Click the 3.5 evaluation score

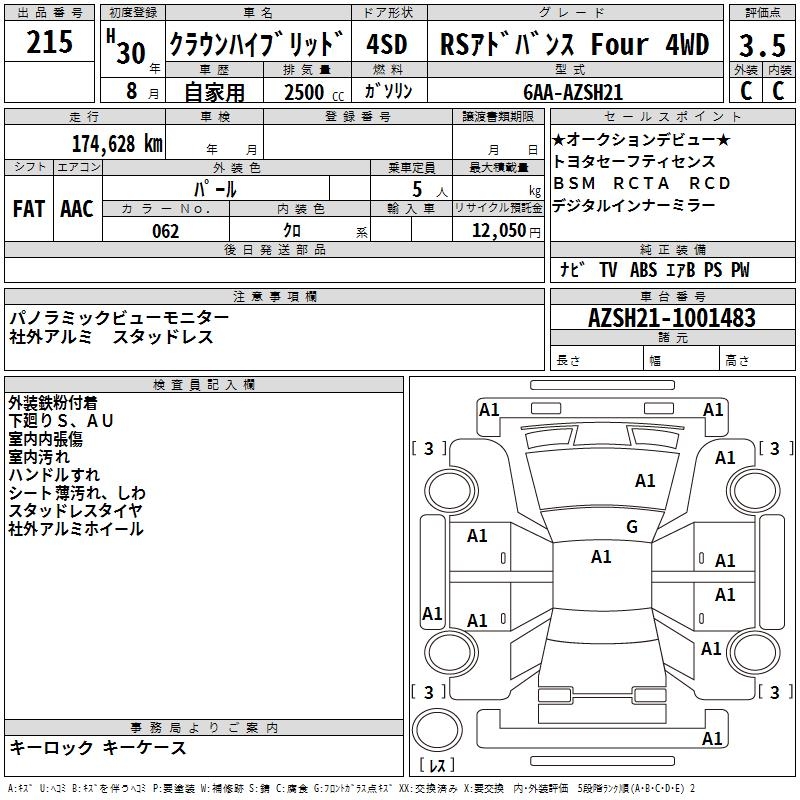coord(760,44)
